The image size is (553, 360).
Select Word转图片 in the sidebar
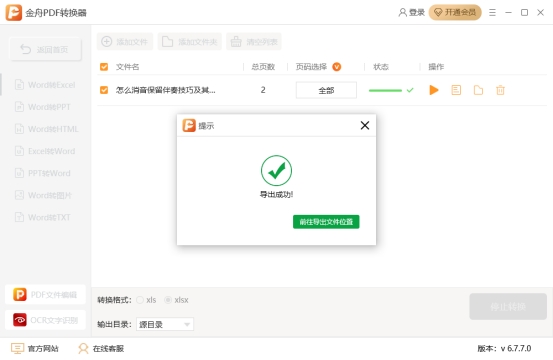(x=43, y=195)
